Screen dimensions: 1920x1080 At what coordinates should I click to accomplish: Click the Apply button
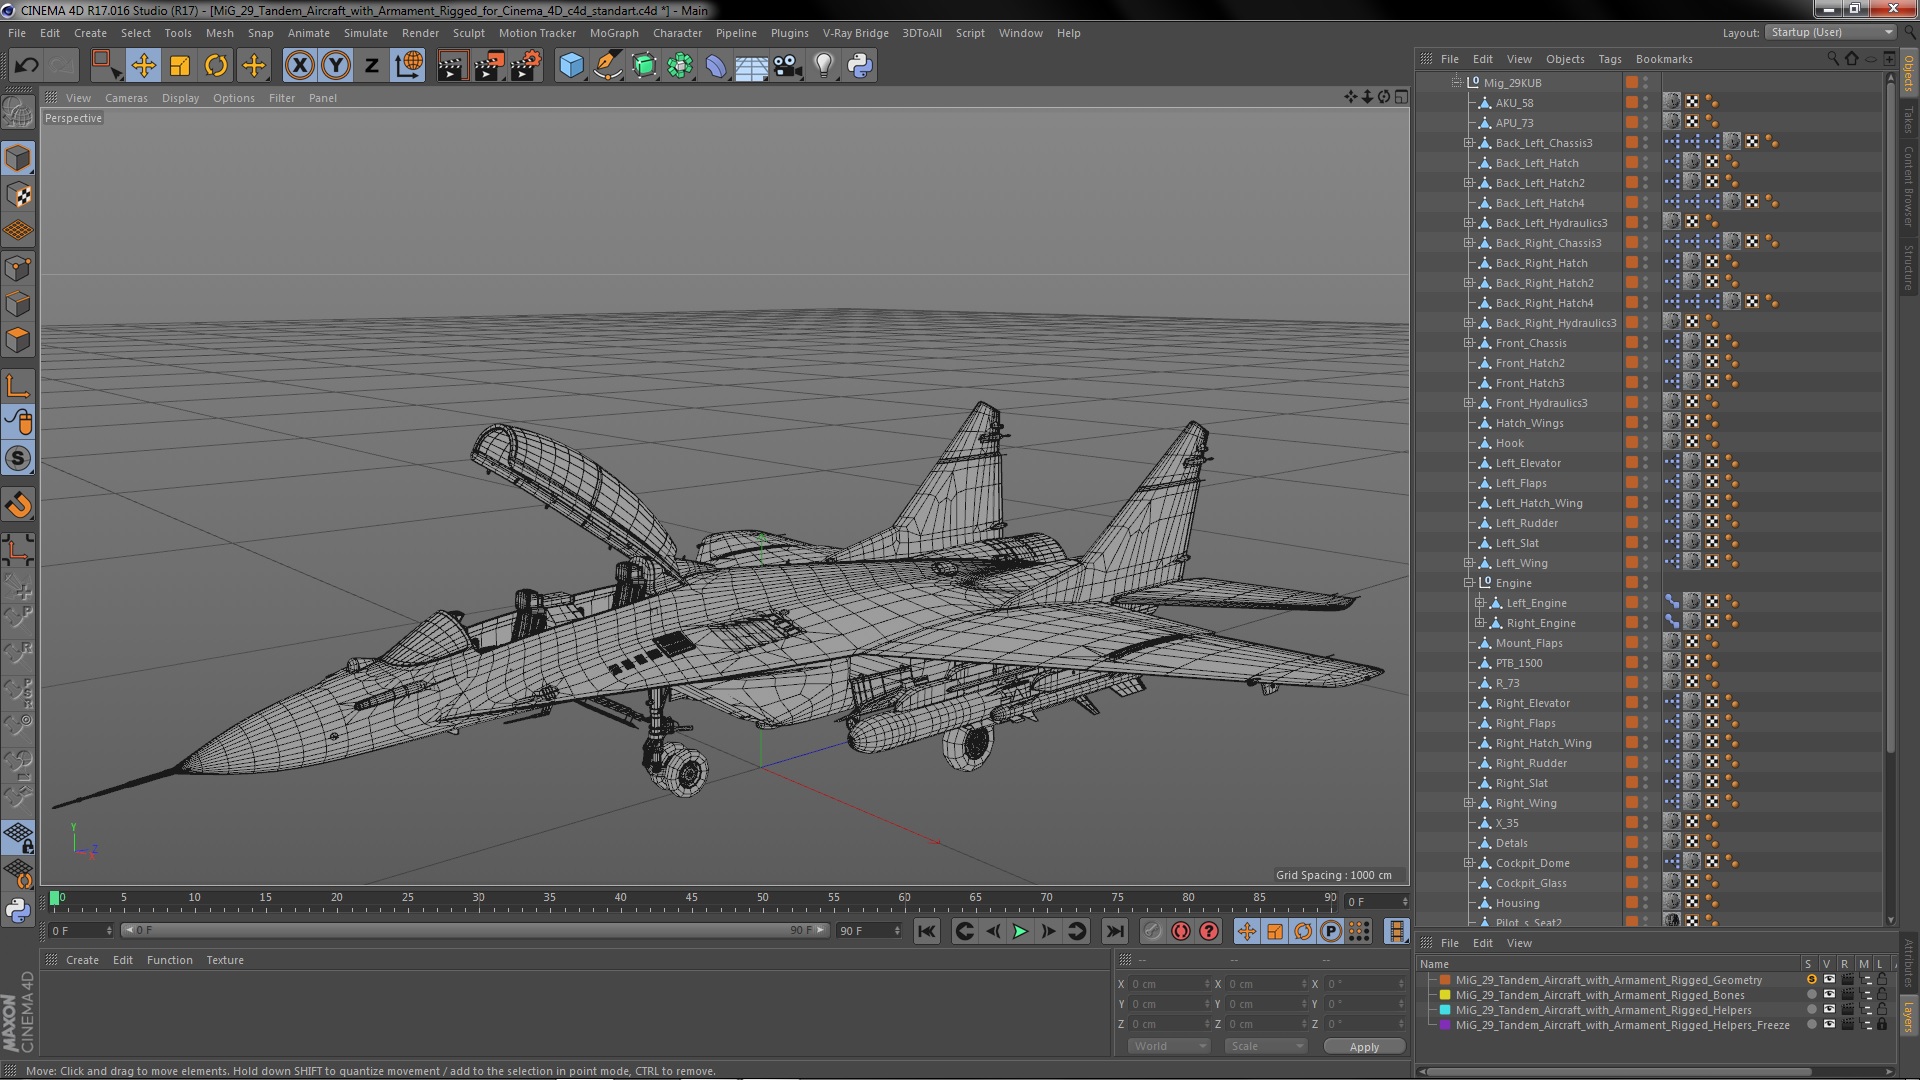[x=1364, y=1046]
